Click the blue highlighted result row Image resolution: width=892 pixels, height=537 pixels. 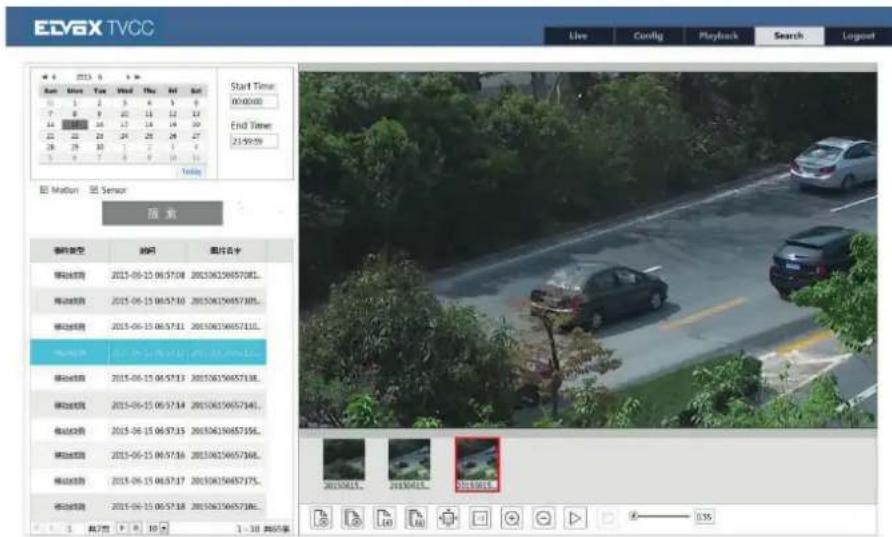coord(148,352)
